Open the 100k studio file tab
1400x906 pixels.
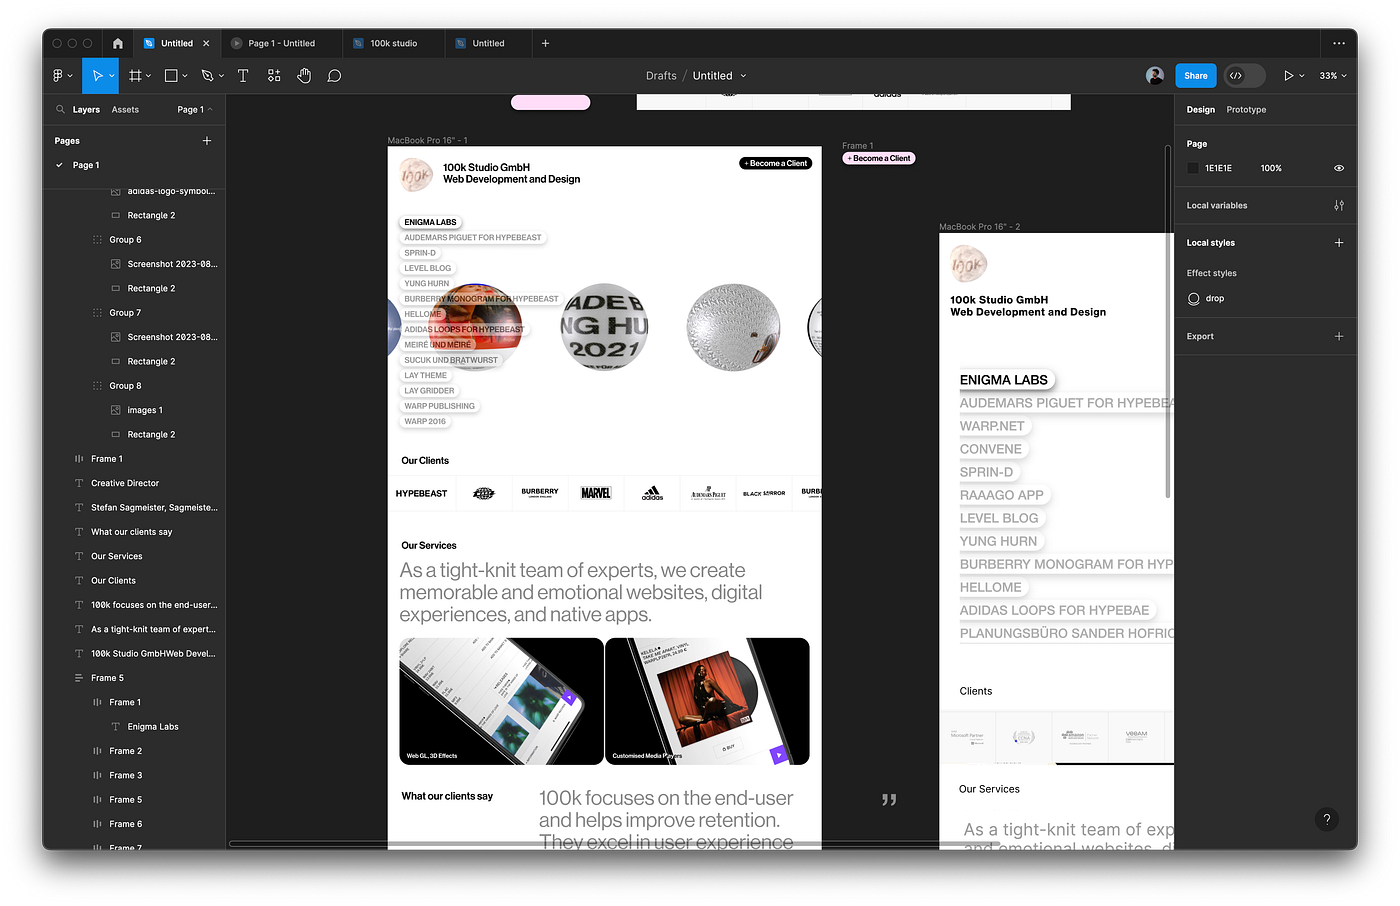[x=394, y=43]
